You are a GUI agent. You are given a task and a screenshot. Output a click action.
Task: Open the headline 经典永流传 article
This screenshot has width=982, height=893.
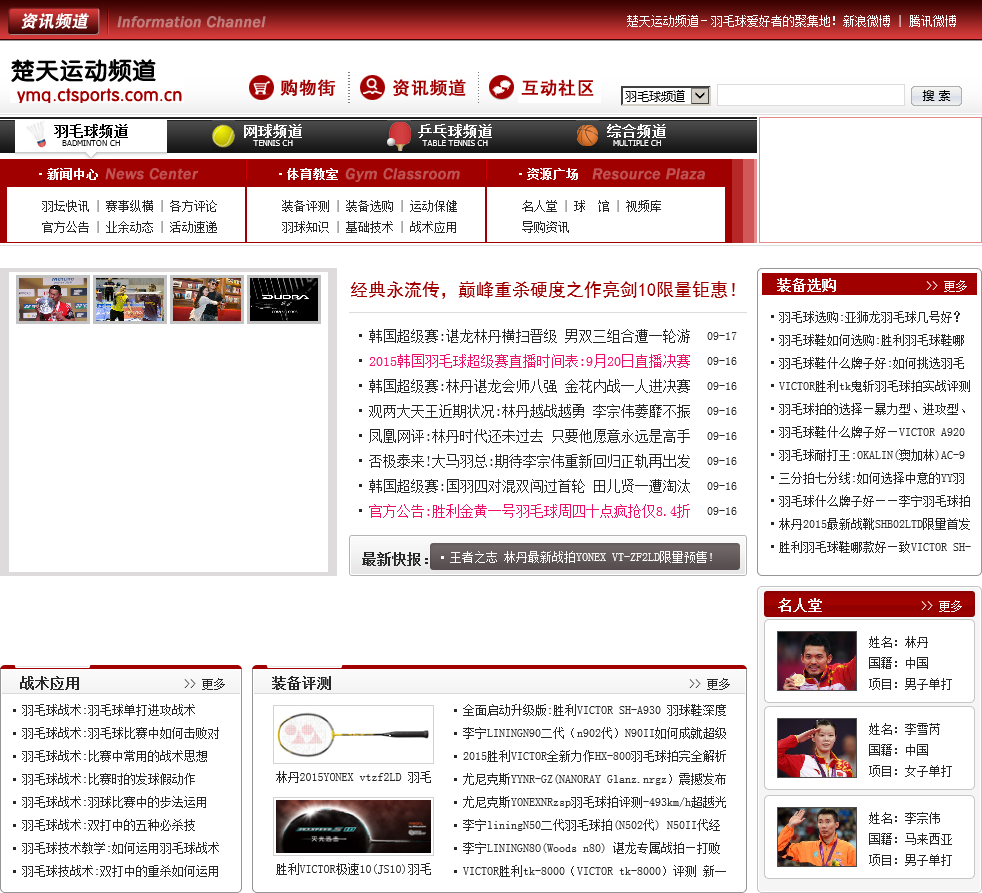click(544, 290)
